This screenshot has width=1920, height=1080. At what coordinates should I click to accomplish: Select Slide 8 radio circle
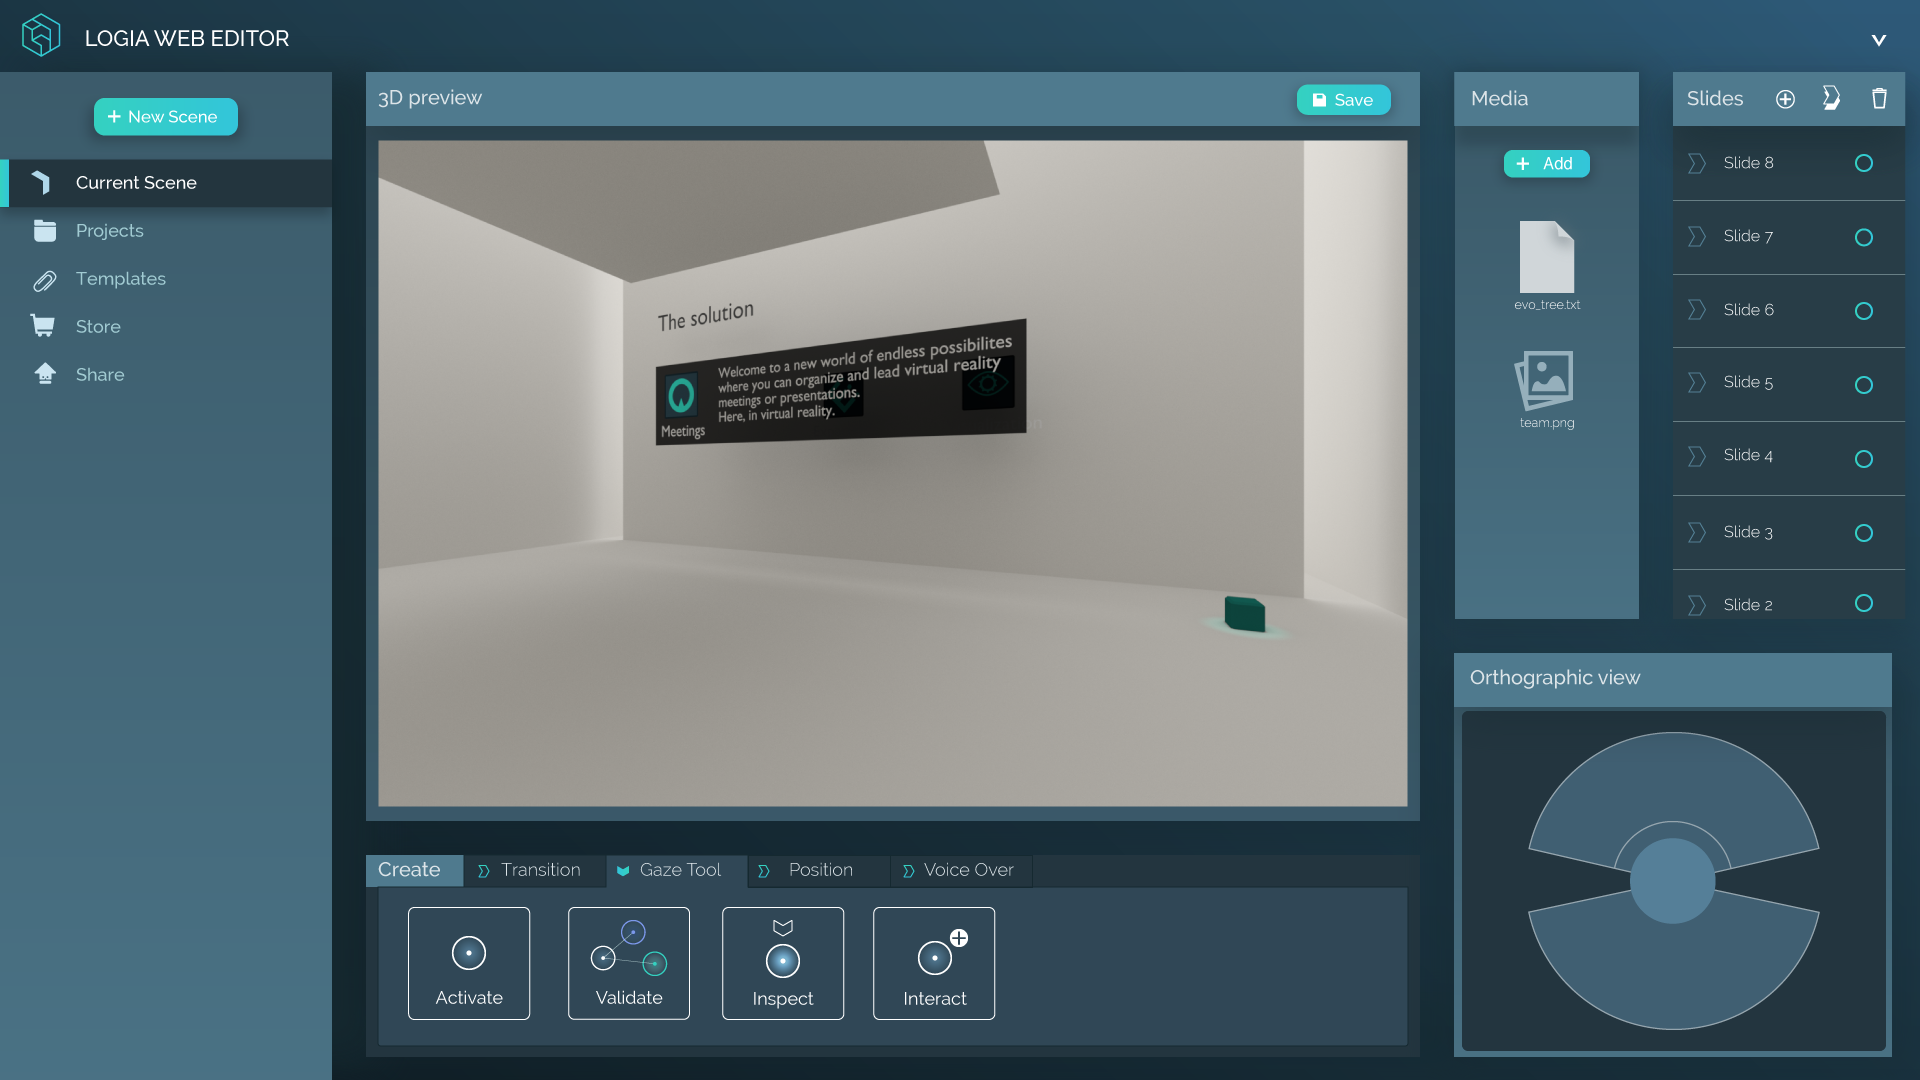[1864, 163]
